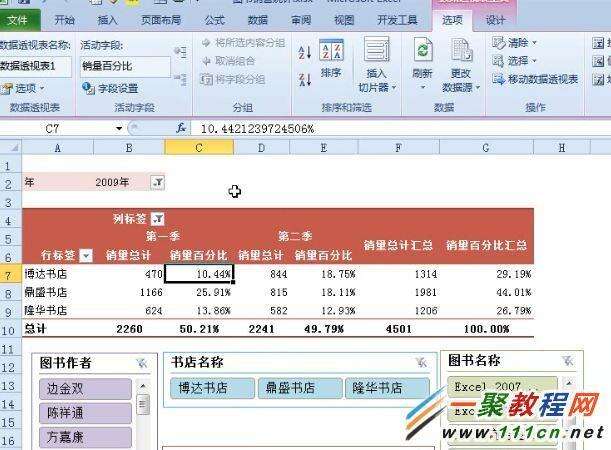Toggle 方嘉康 in author slicer
The width and height of the screenshot is (611, 450).
85,437
